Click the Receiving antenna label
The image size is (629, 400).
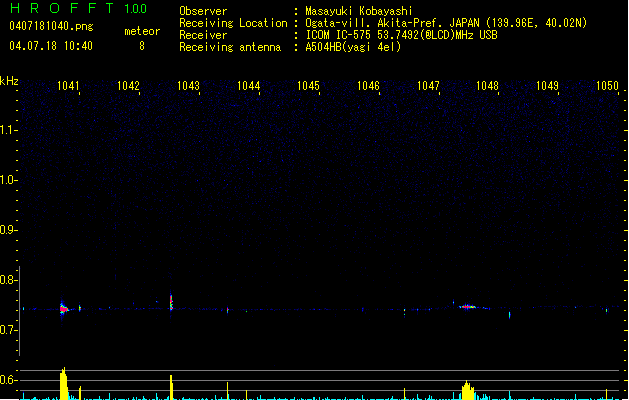point(230,47)
